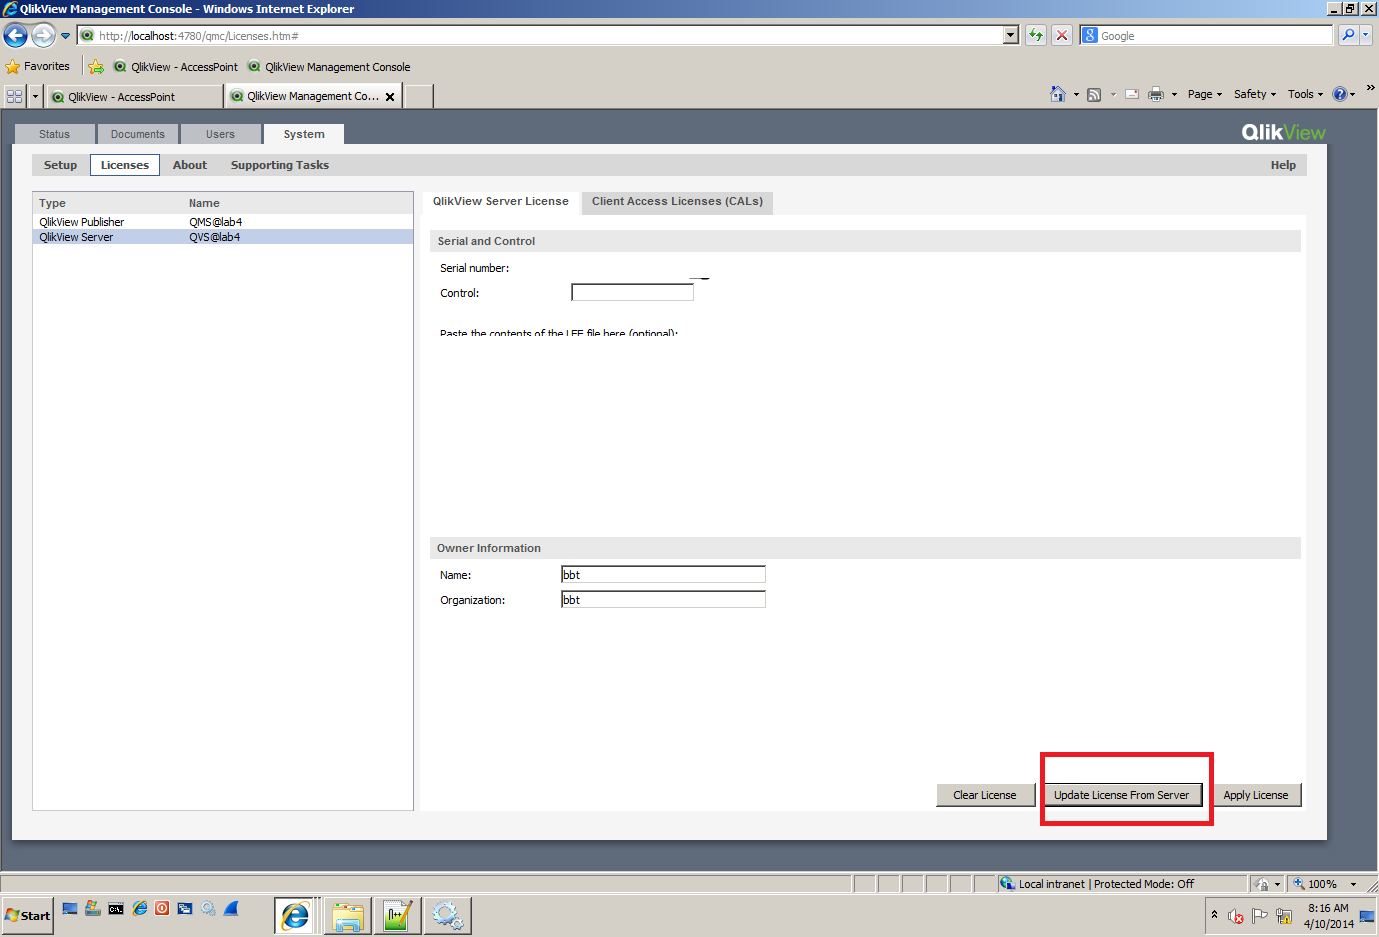This screenshot has width=1379, height=937.
Task: Switch to the Documents tab
Action: 138,134
